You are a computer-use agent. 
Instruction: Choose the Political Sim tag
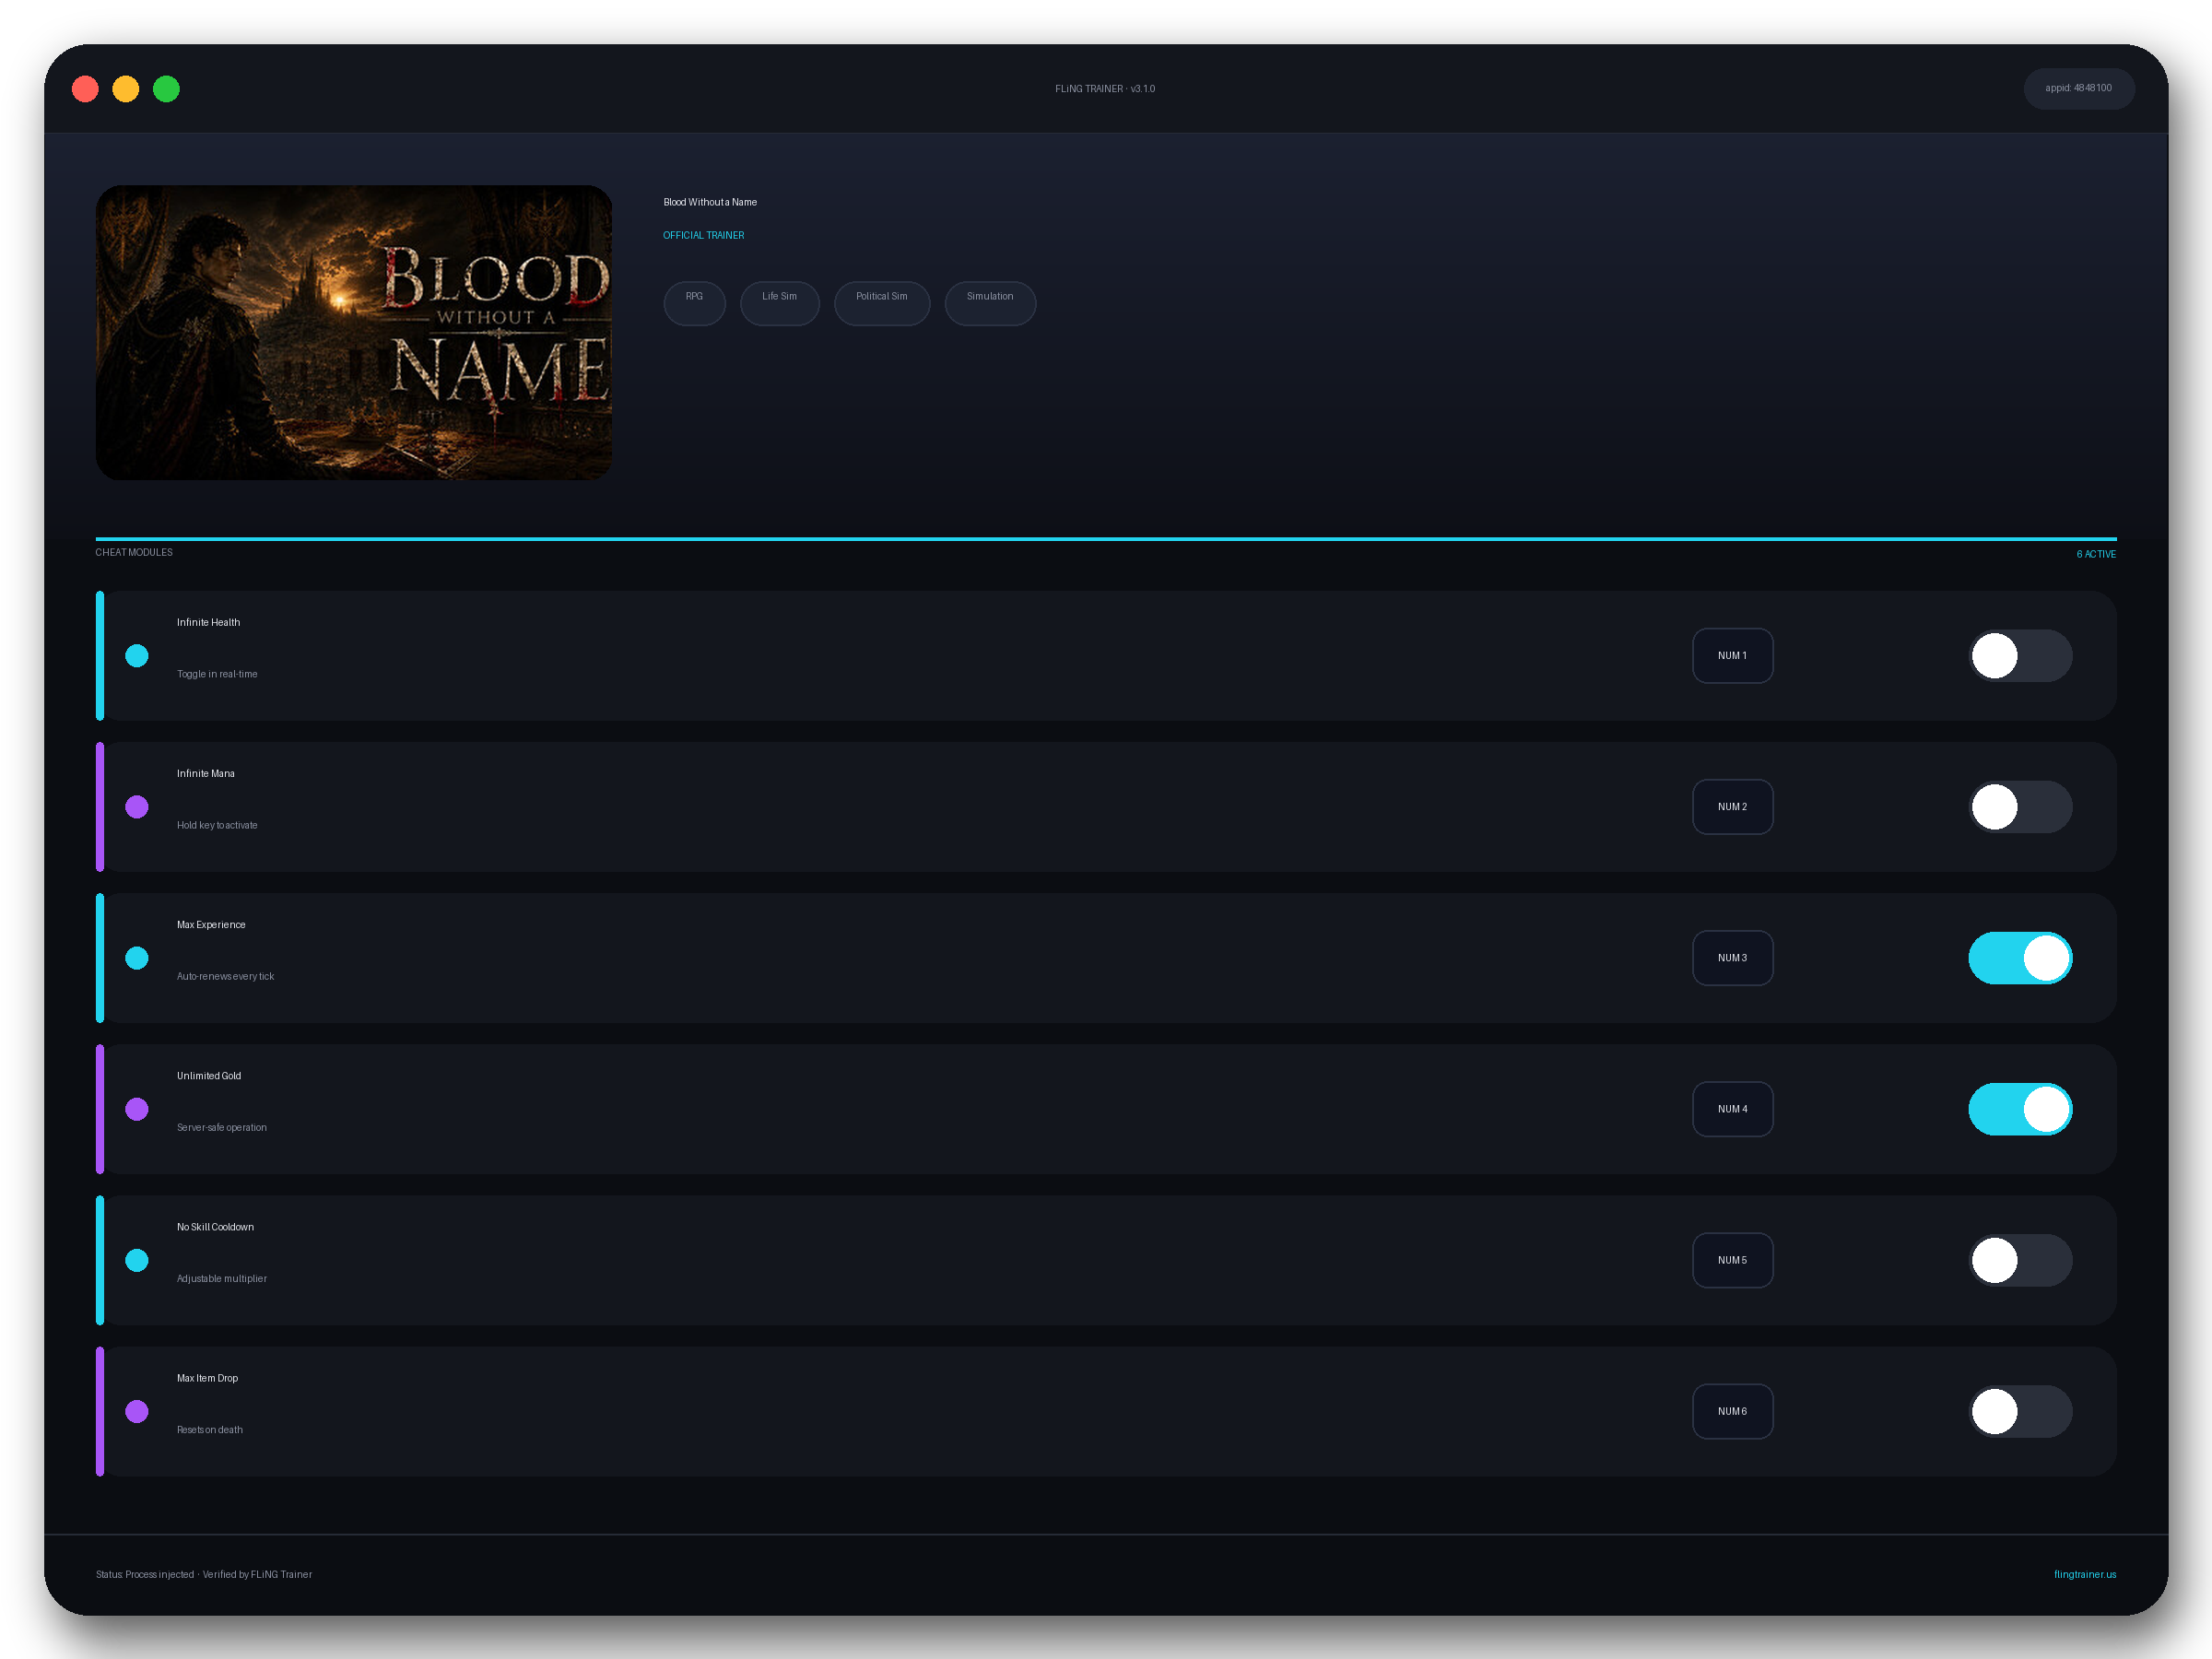coord(882,303)
